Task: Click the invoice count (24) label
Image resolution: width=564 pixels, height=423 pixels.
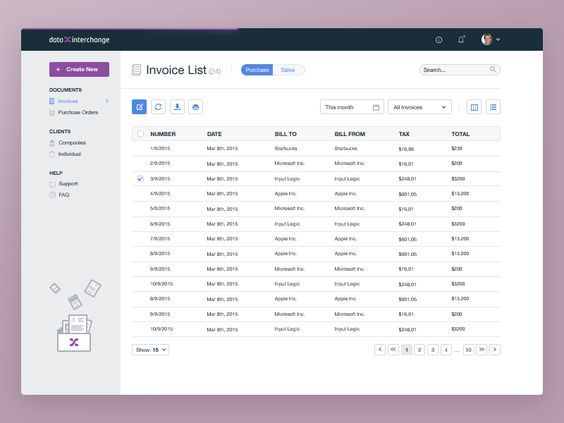Action: click(215, 71)
